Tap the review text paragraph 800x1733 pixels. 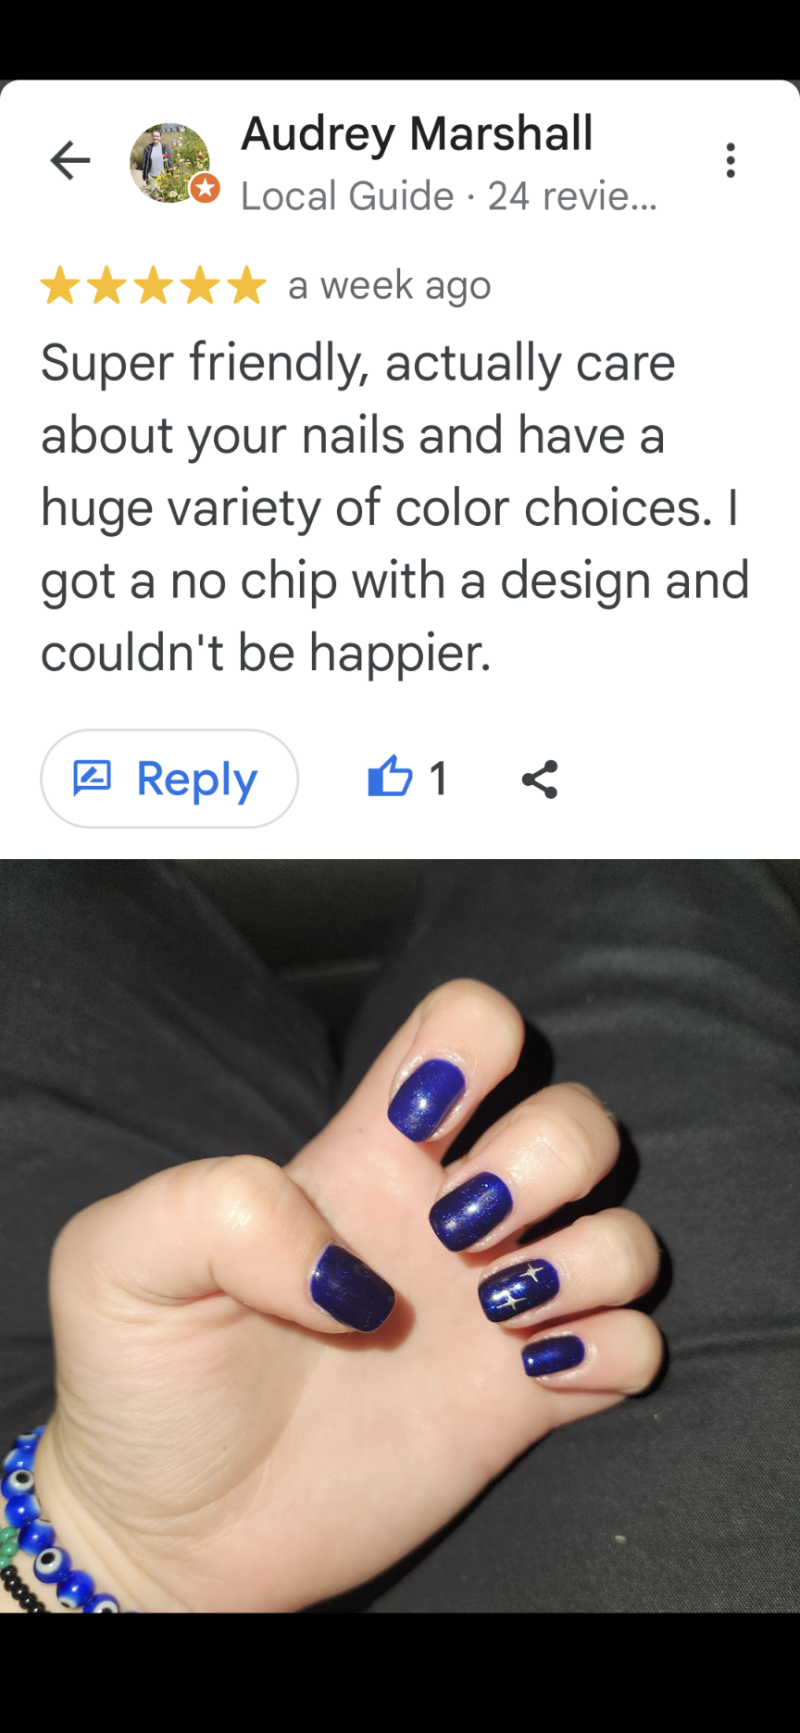[395, 508]
